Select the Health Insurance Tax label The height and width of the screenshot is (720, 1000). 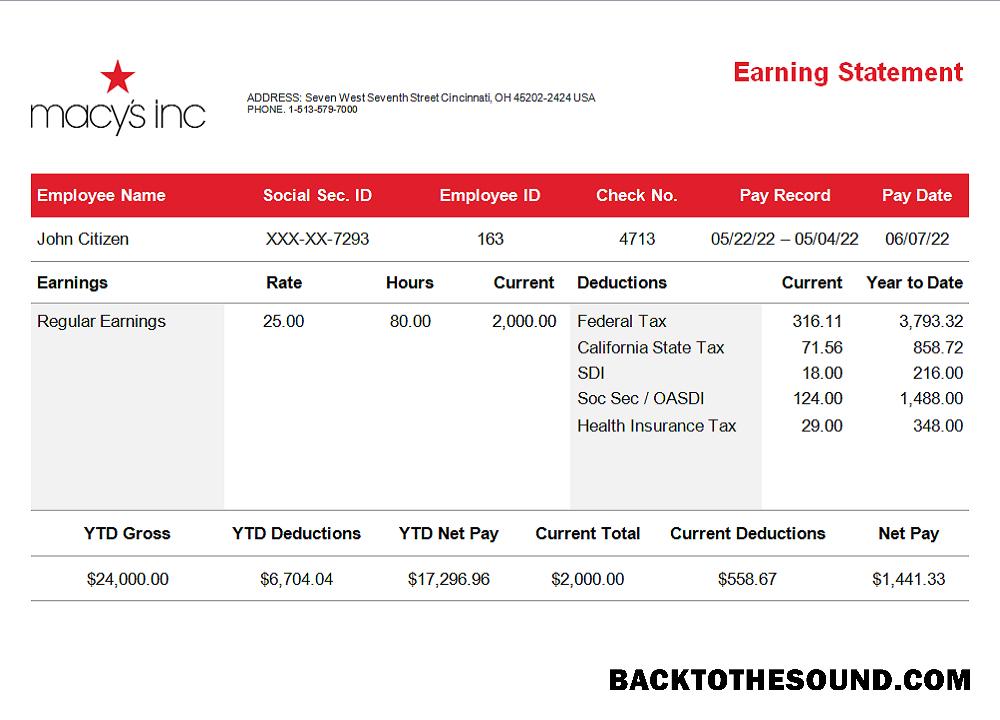(x=656, y=426)
